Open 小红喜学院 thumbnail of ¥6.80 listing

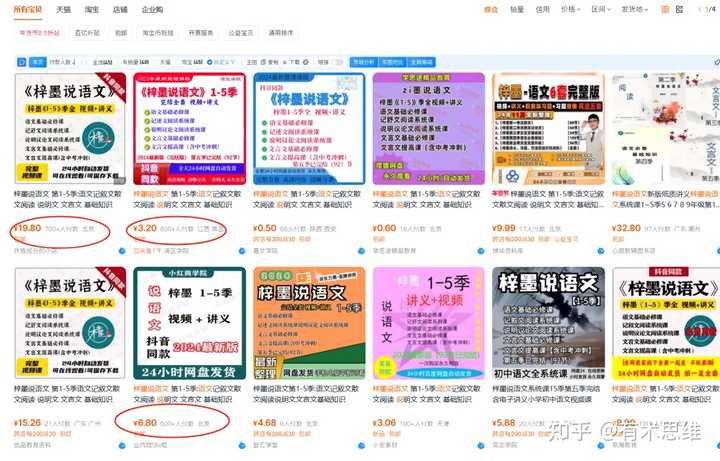pos(190,323)
